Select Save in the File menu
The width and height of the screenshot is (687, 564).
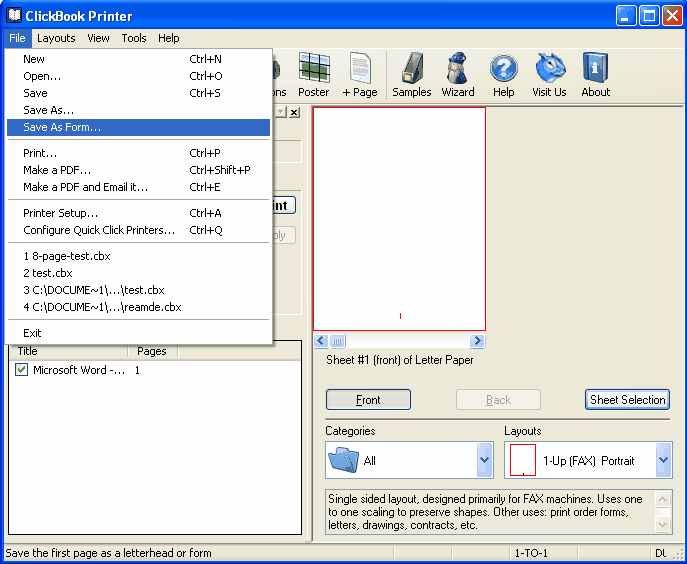(x=138, y=93)
